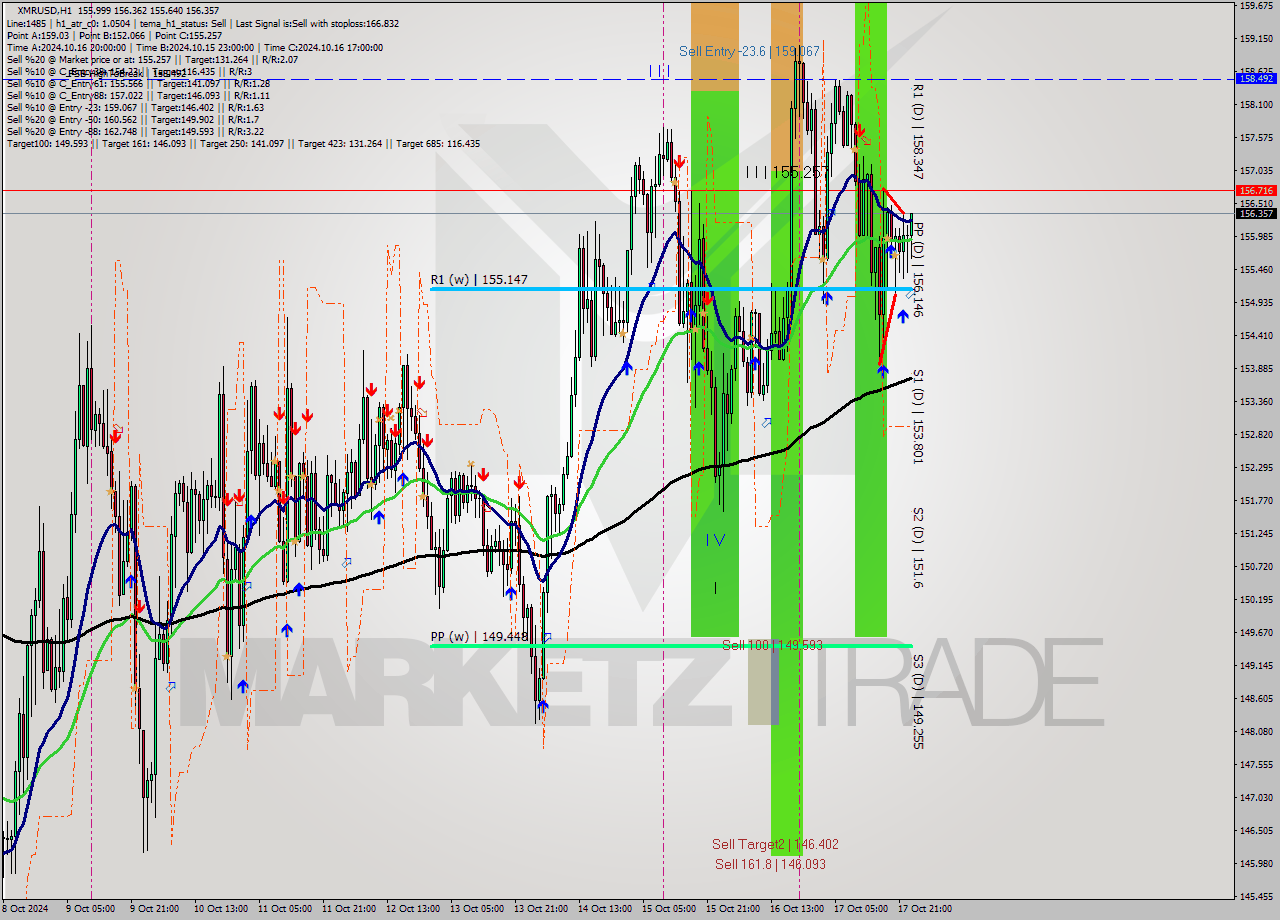The image size is (1280, 920).
Task: Click the '14 Oct 13:00' time label
Action: (605, 909)
